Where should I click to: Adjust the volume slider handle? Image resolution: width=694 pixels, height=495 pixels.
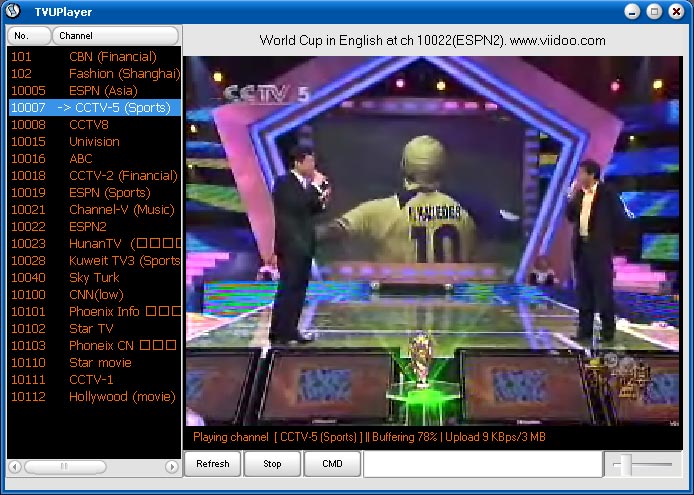(624, 464)
